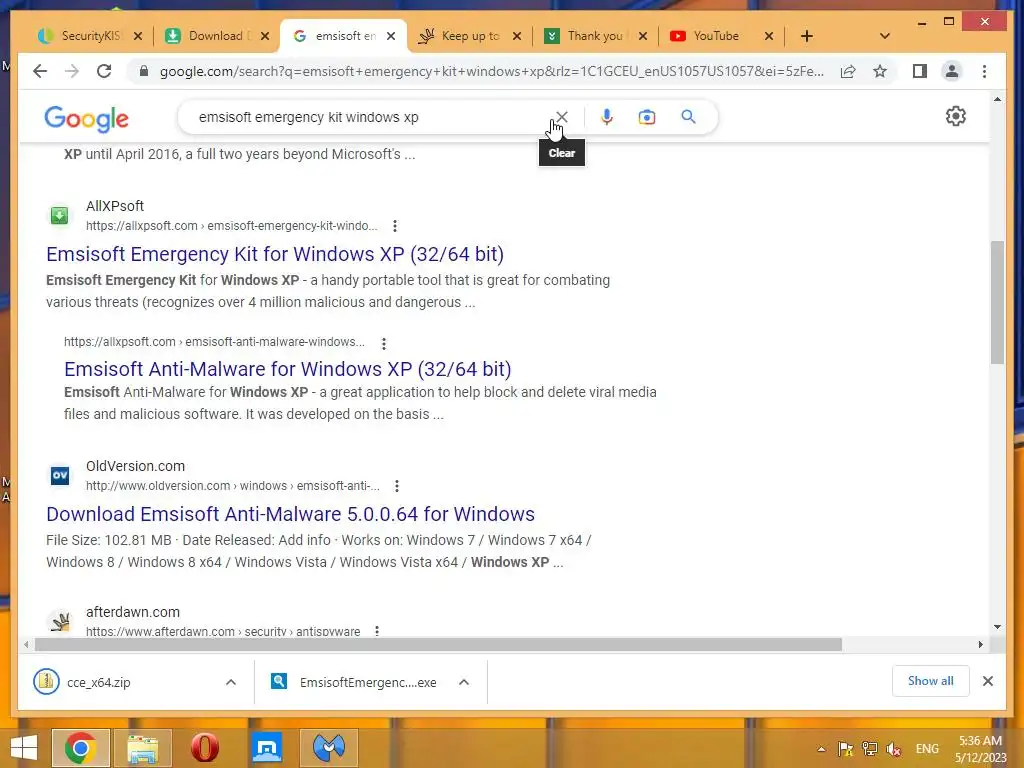Click the forward navigation arrow
This screenshot has height=768, width=1024.
coord(72,71)
